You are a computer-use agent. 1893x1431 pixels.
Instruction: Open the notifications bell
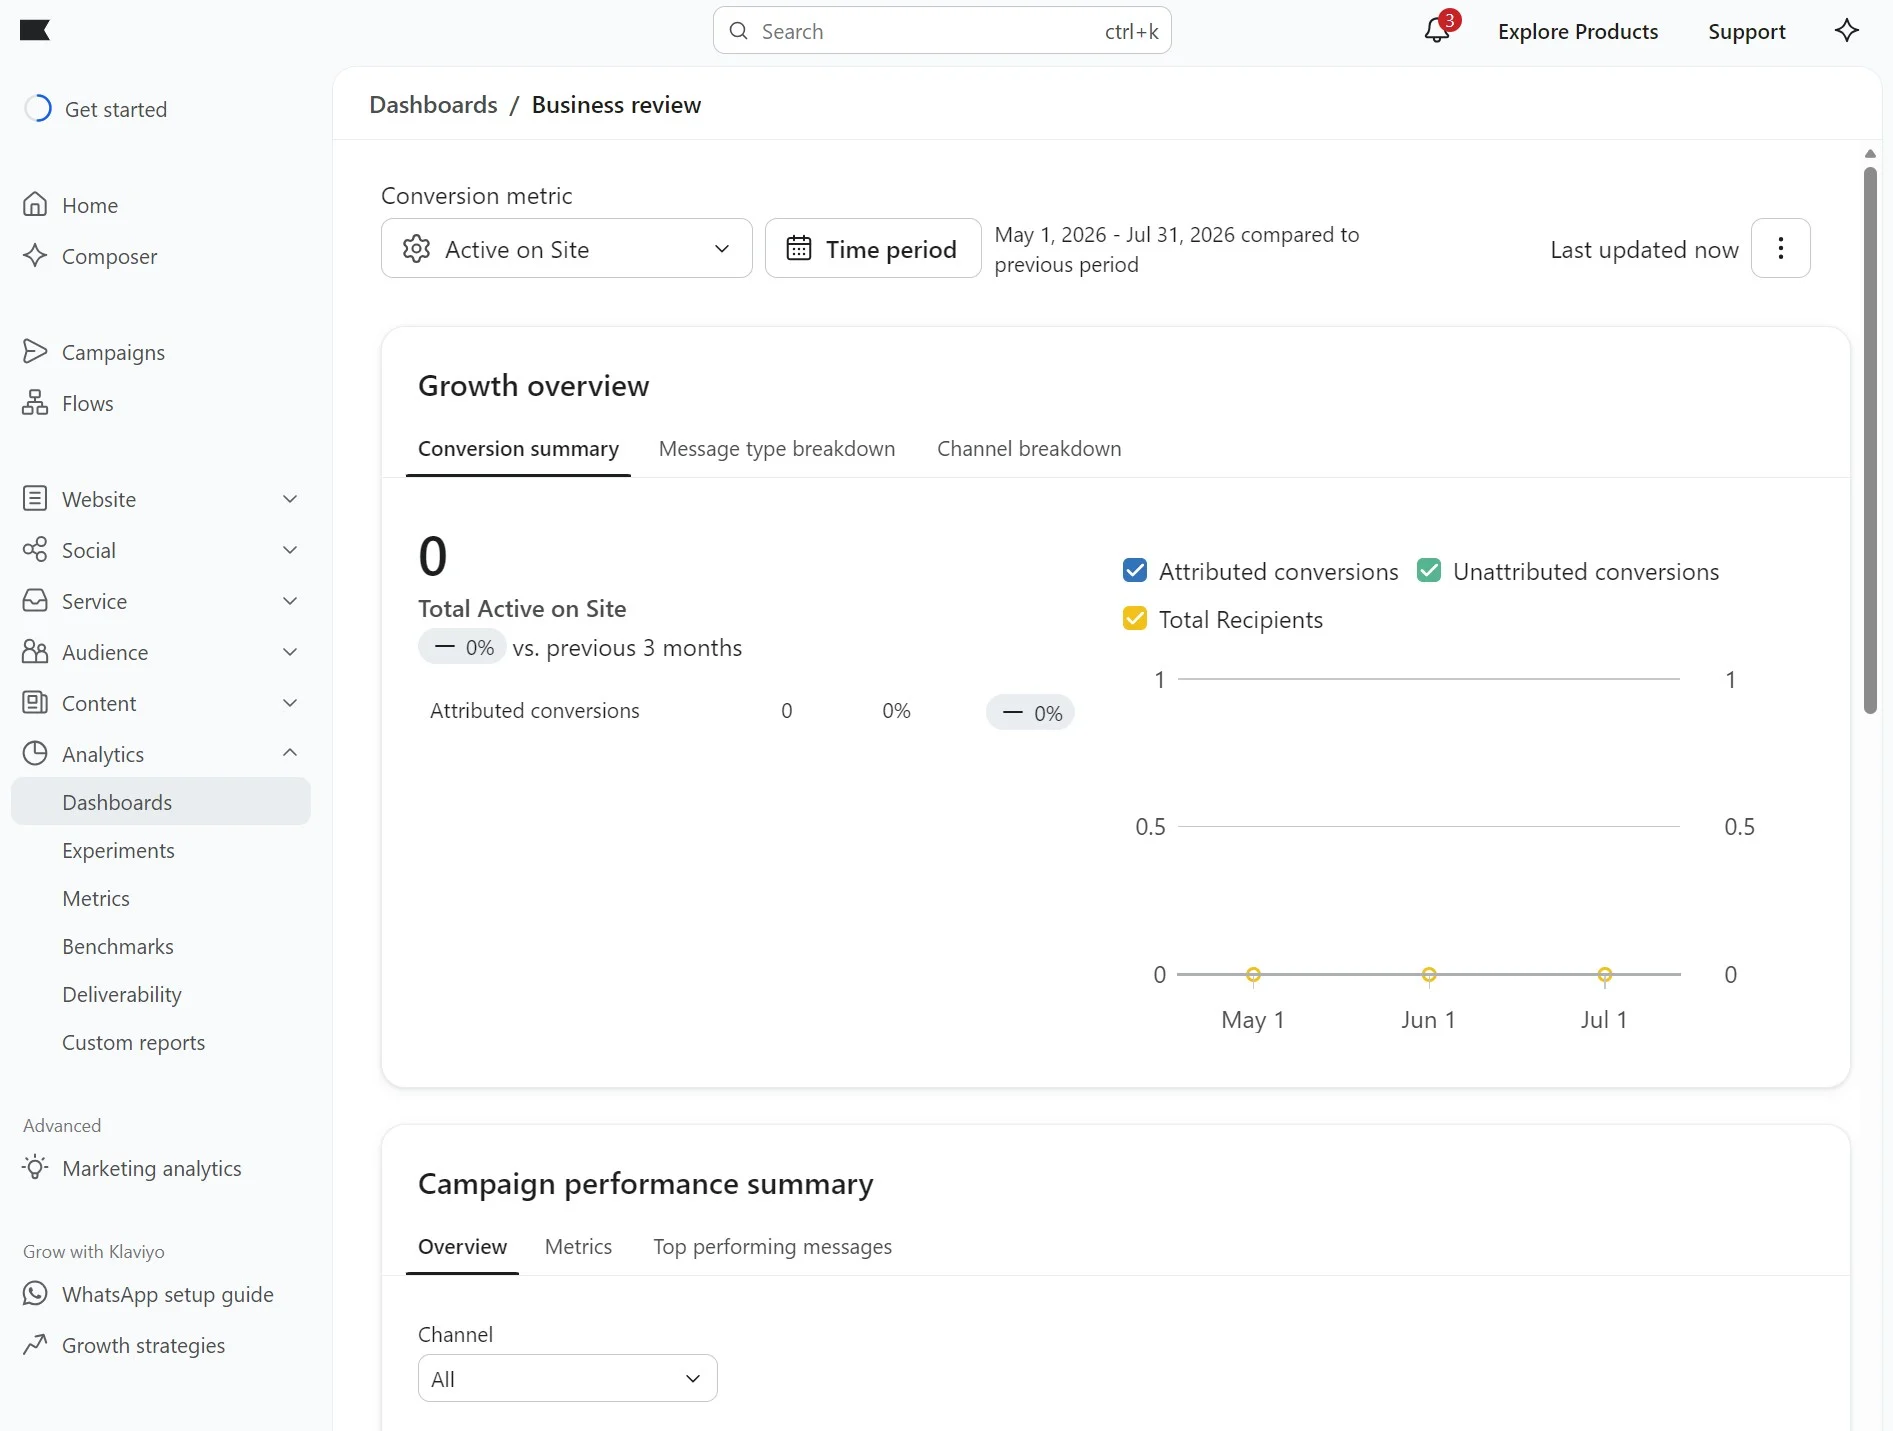(1437, 30)
